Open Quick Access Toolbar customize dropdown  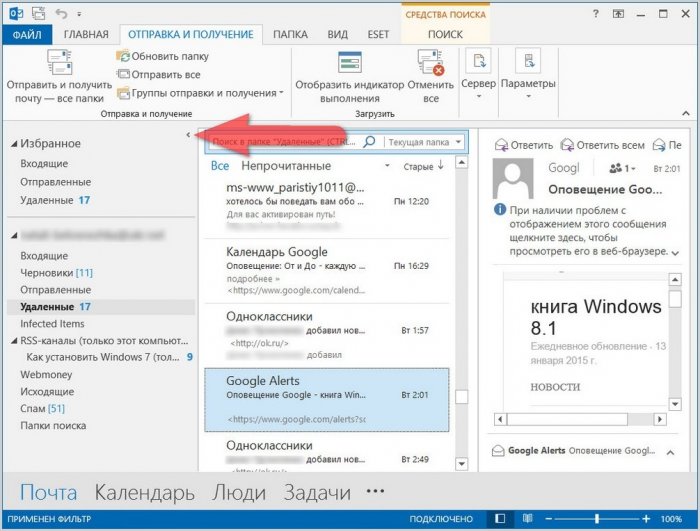pyautogui.click(x=79, y=14)
